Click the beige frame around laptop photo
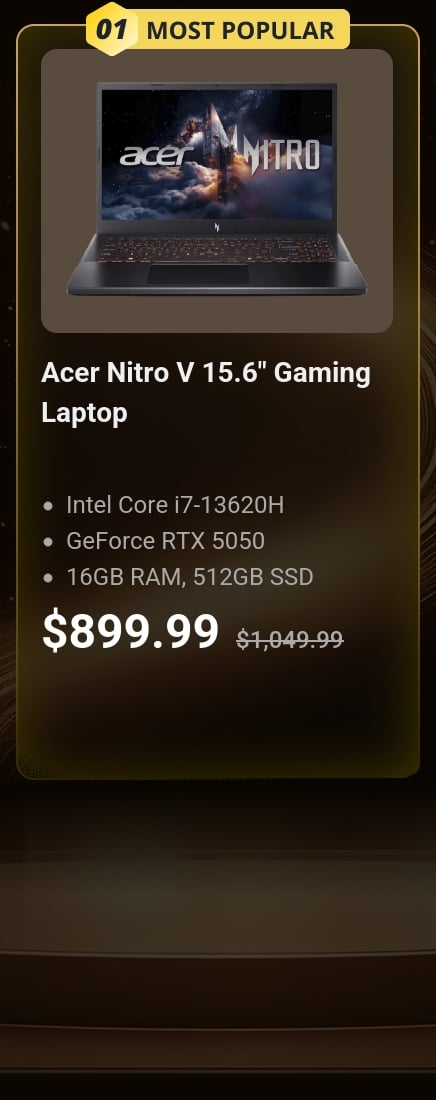 (217, 314)
